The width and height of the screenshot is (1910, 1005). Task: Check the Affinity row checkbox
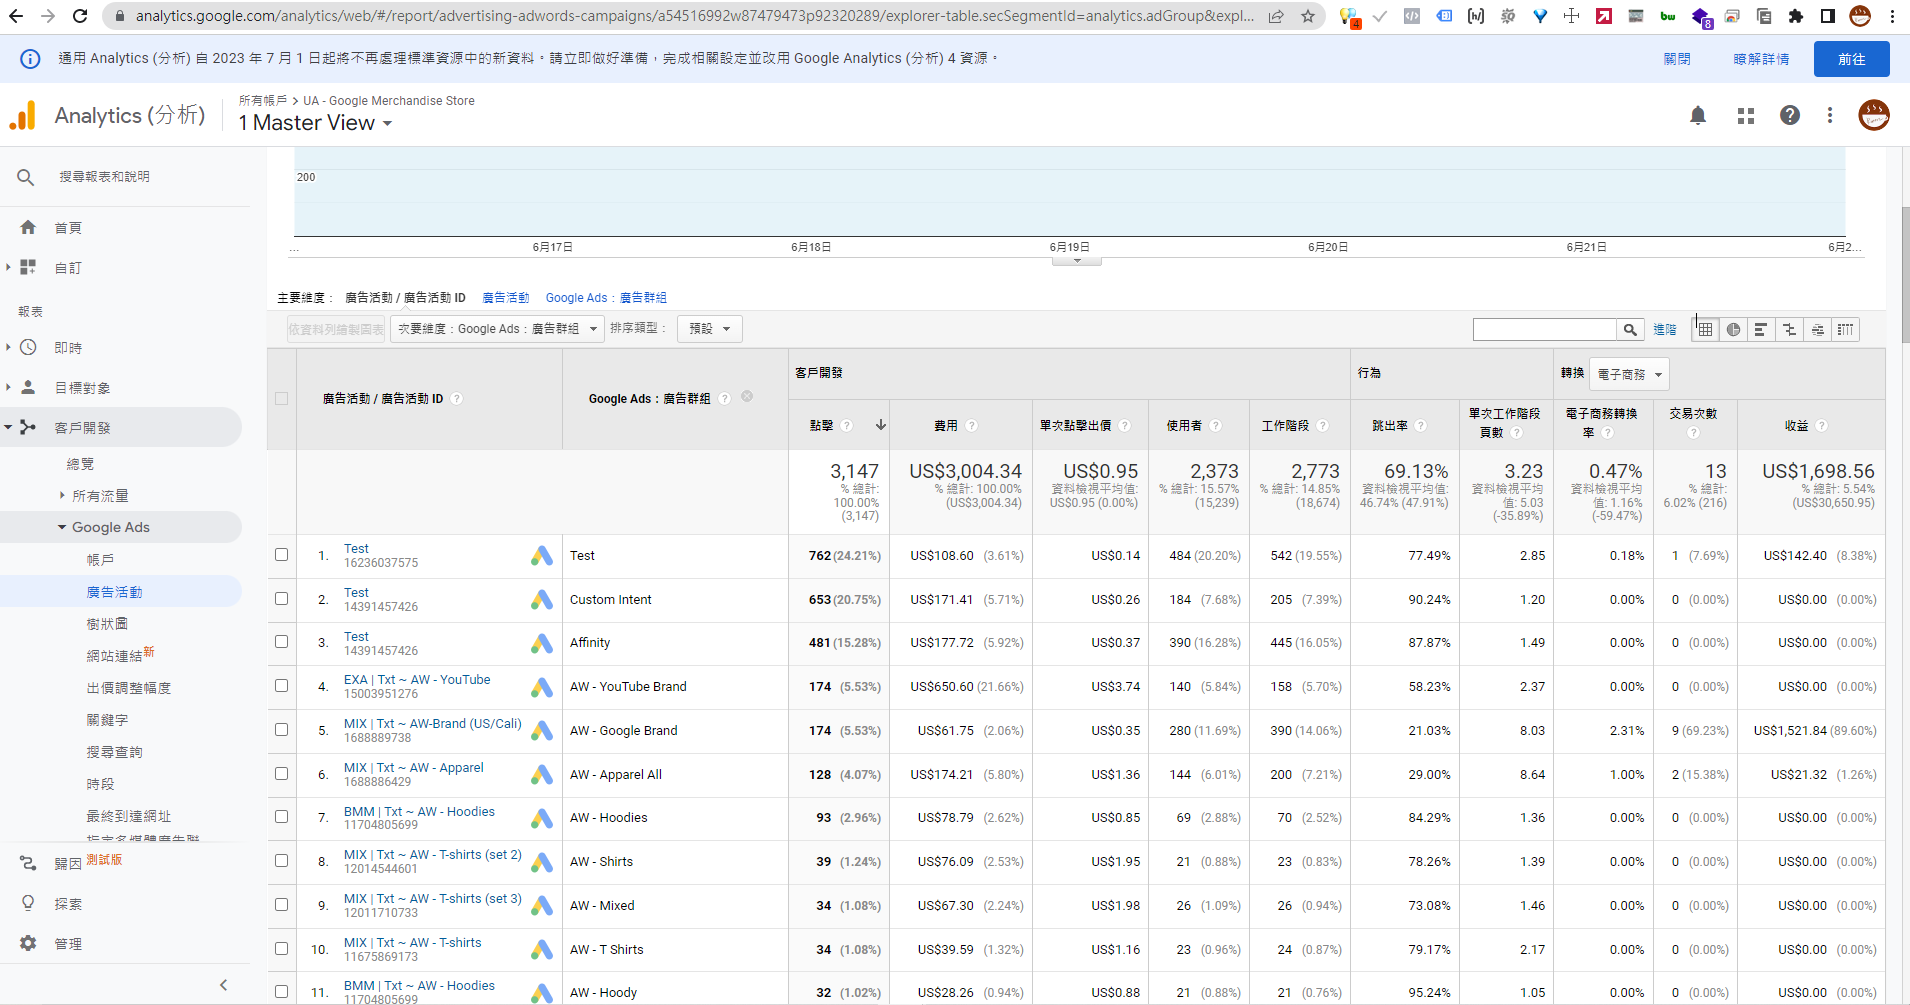click(x=281, y=642)
